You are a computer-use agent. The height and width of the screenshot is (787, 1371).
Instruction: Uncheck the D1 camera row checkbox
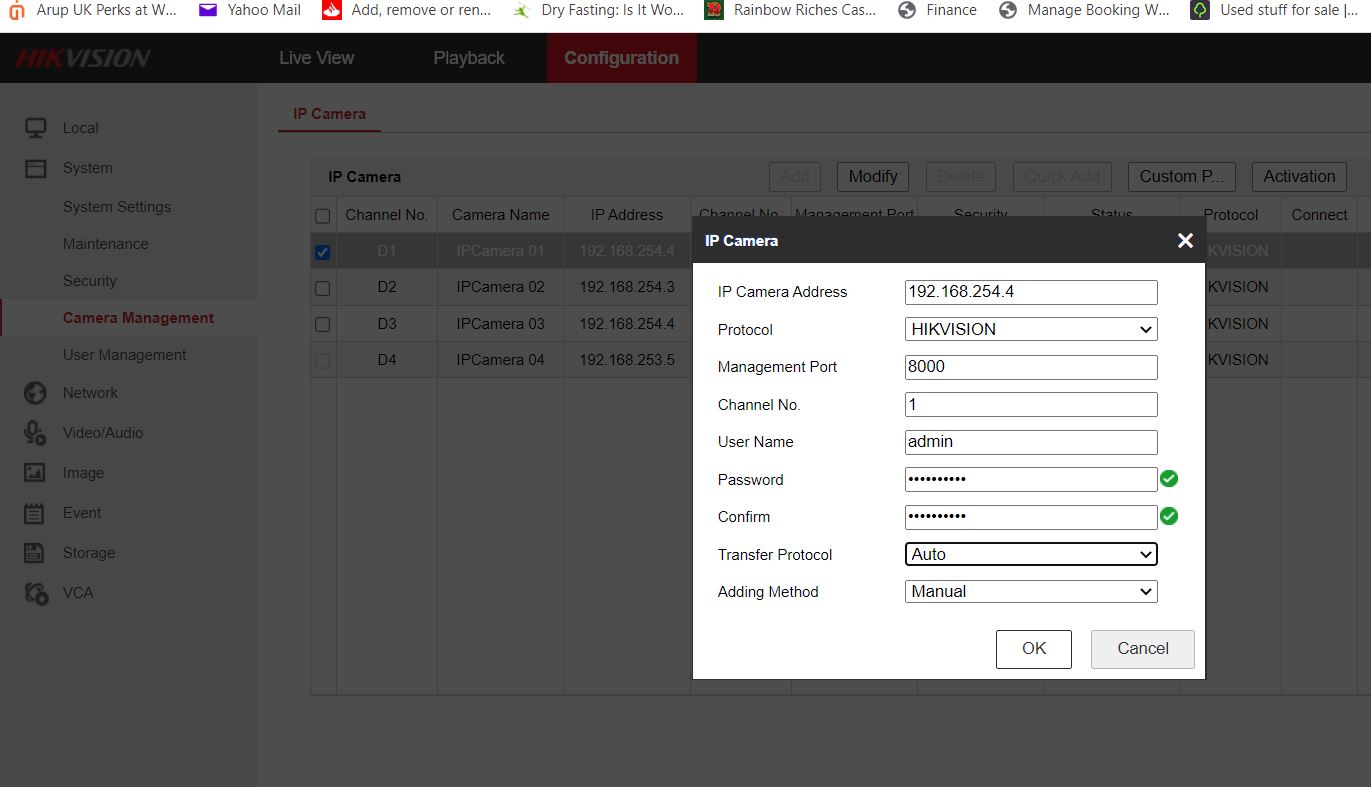click(322, 252)
